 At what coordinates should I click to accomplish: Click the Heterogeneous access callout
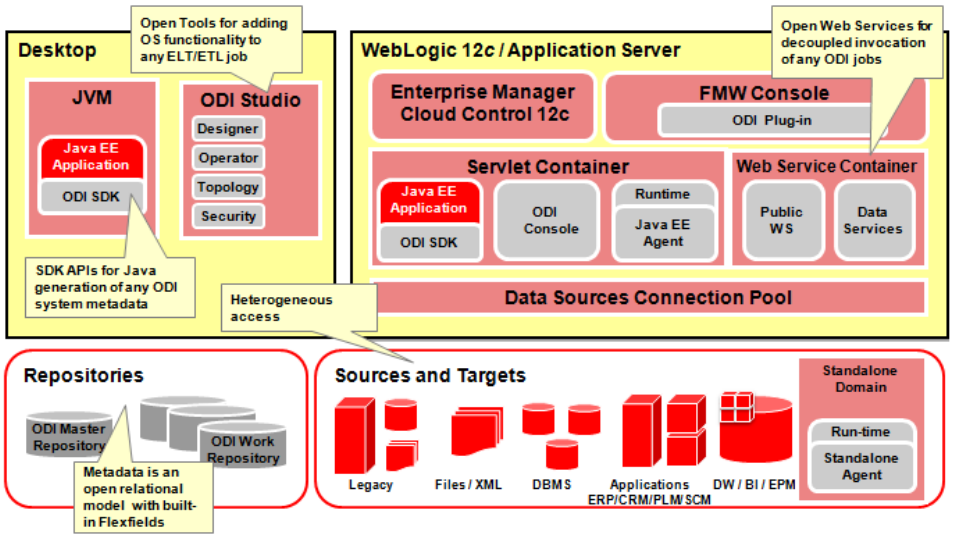[298, 308]
